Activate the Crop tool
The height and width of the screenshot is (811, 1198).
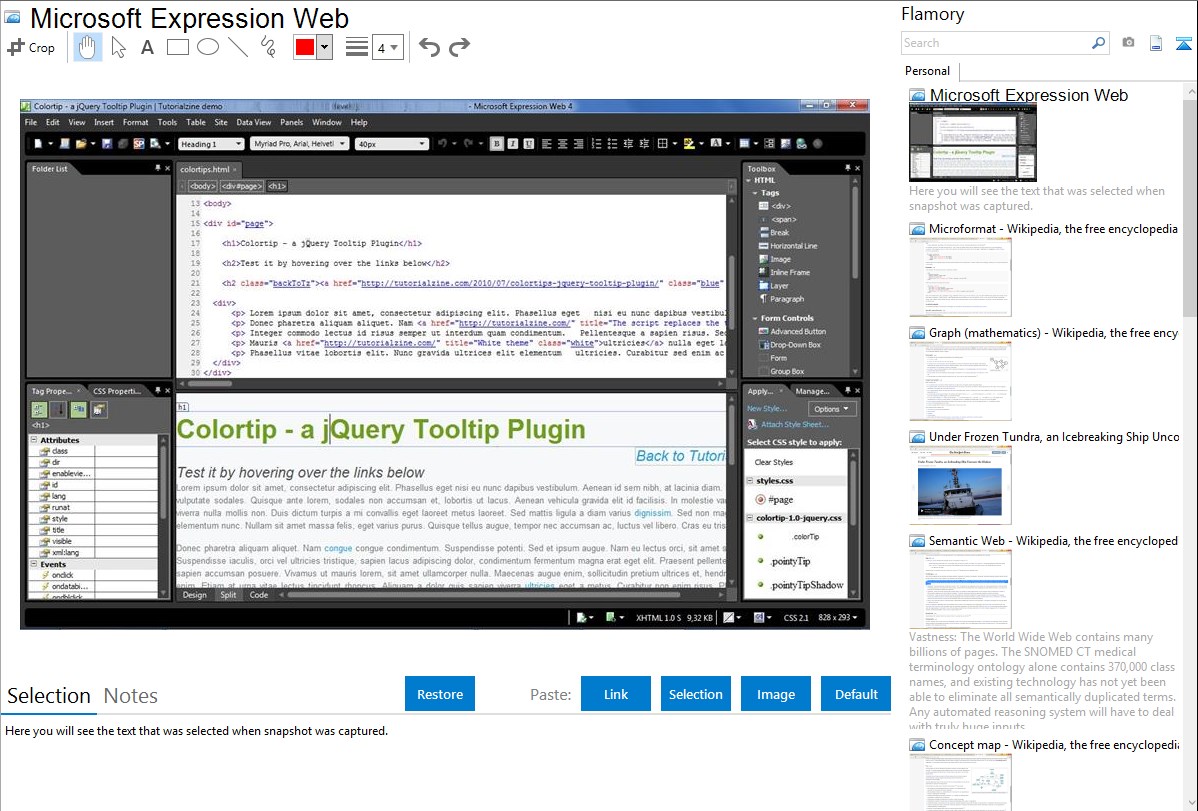(x=31, y=47)
